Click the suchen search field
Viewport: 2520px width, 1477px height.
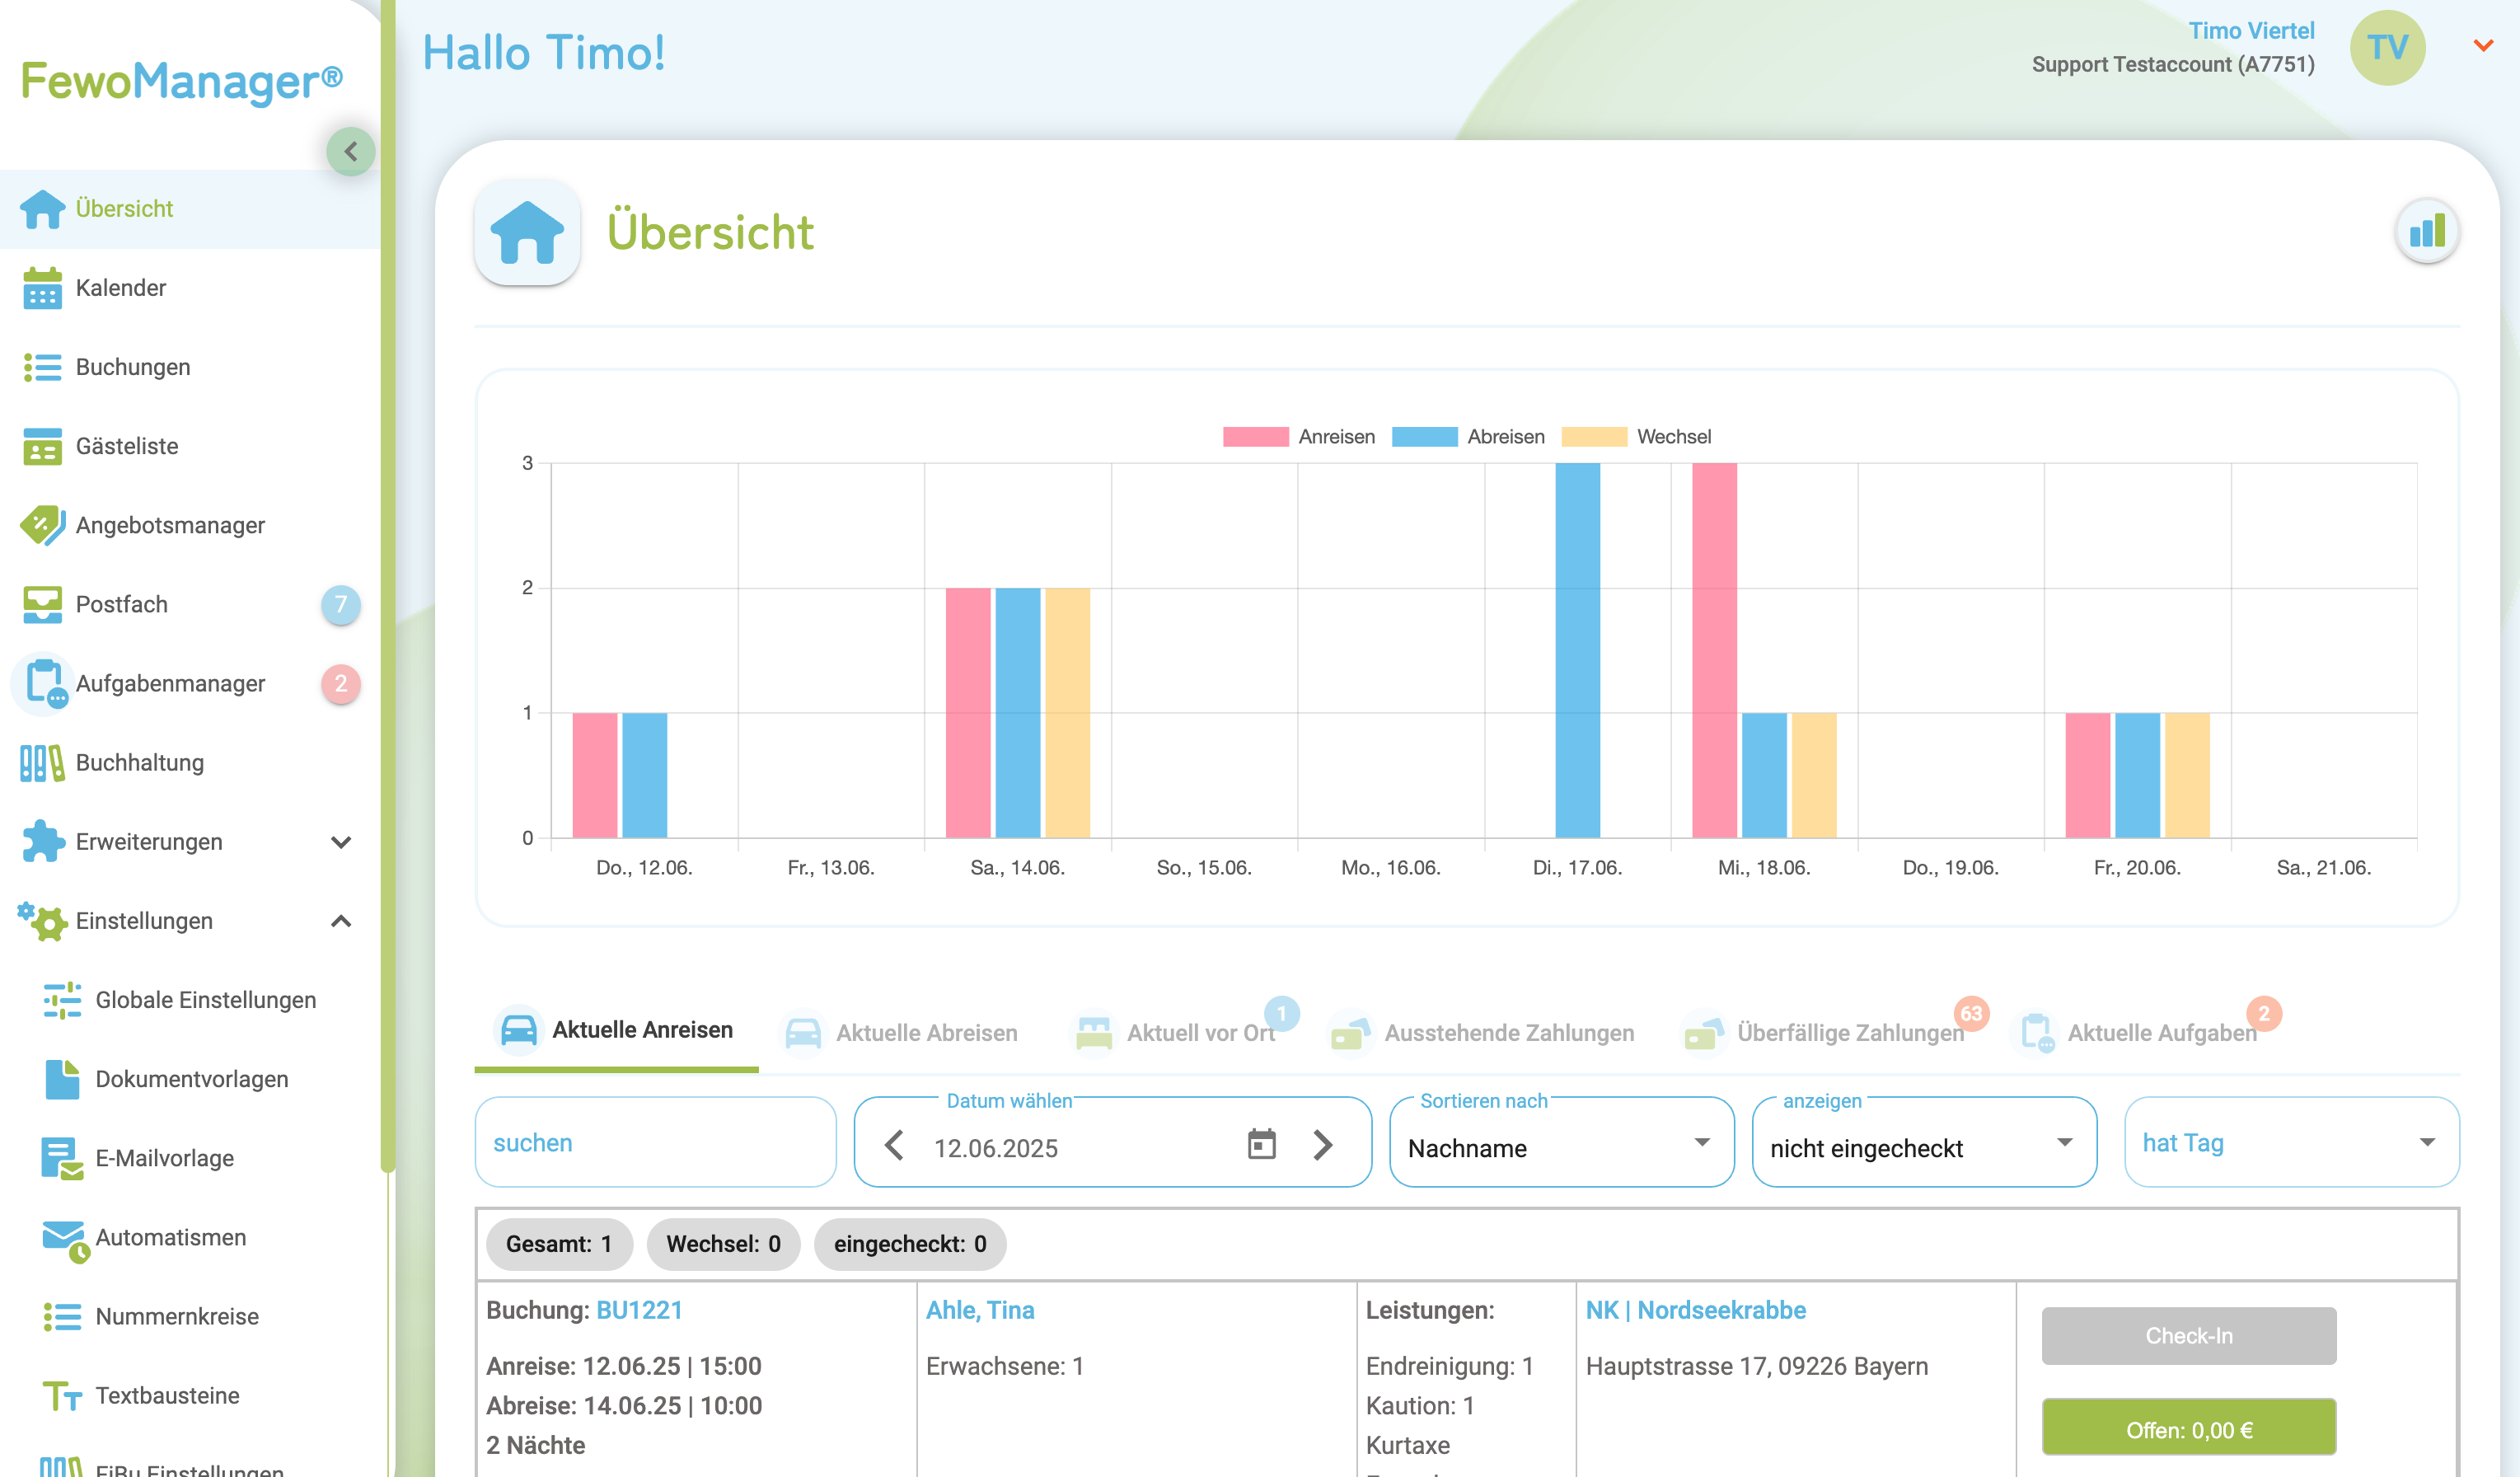(655, 1143)
